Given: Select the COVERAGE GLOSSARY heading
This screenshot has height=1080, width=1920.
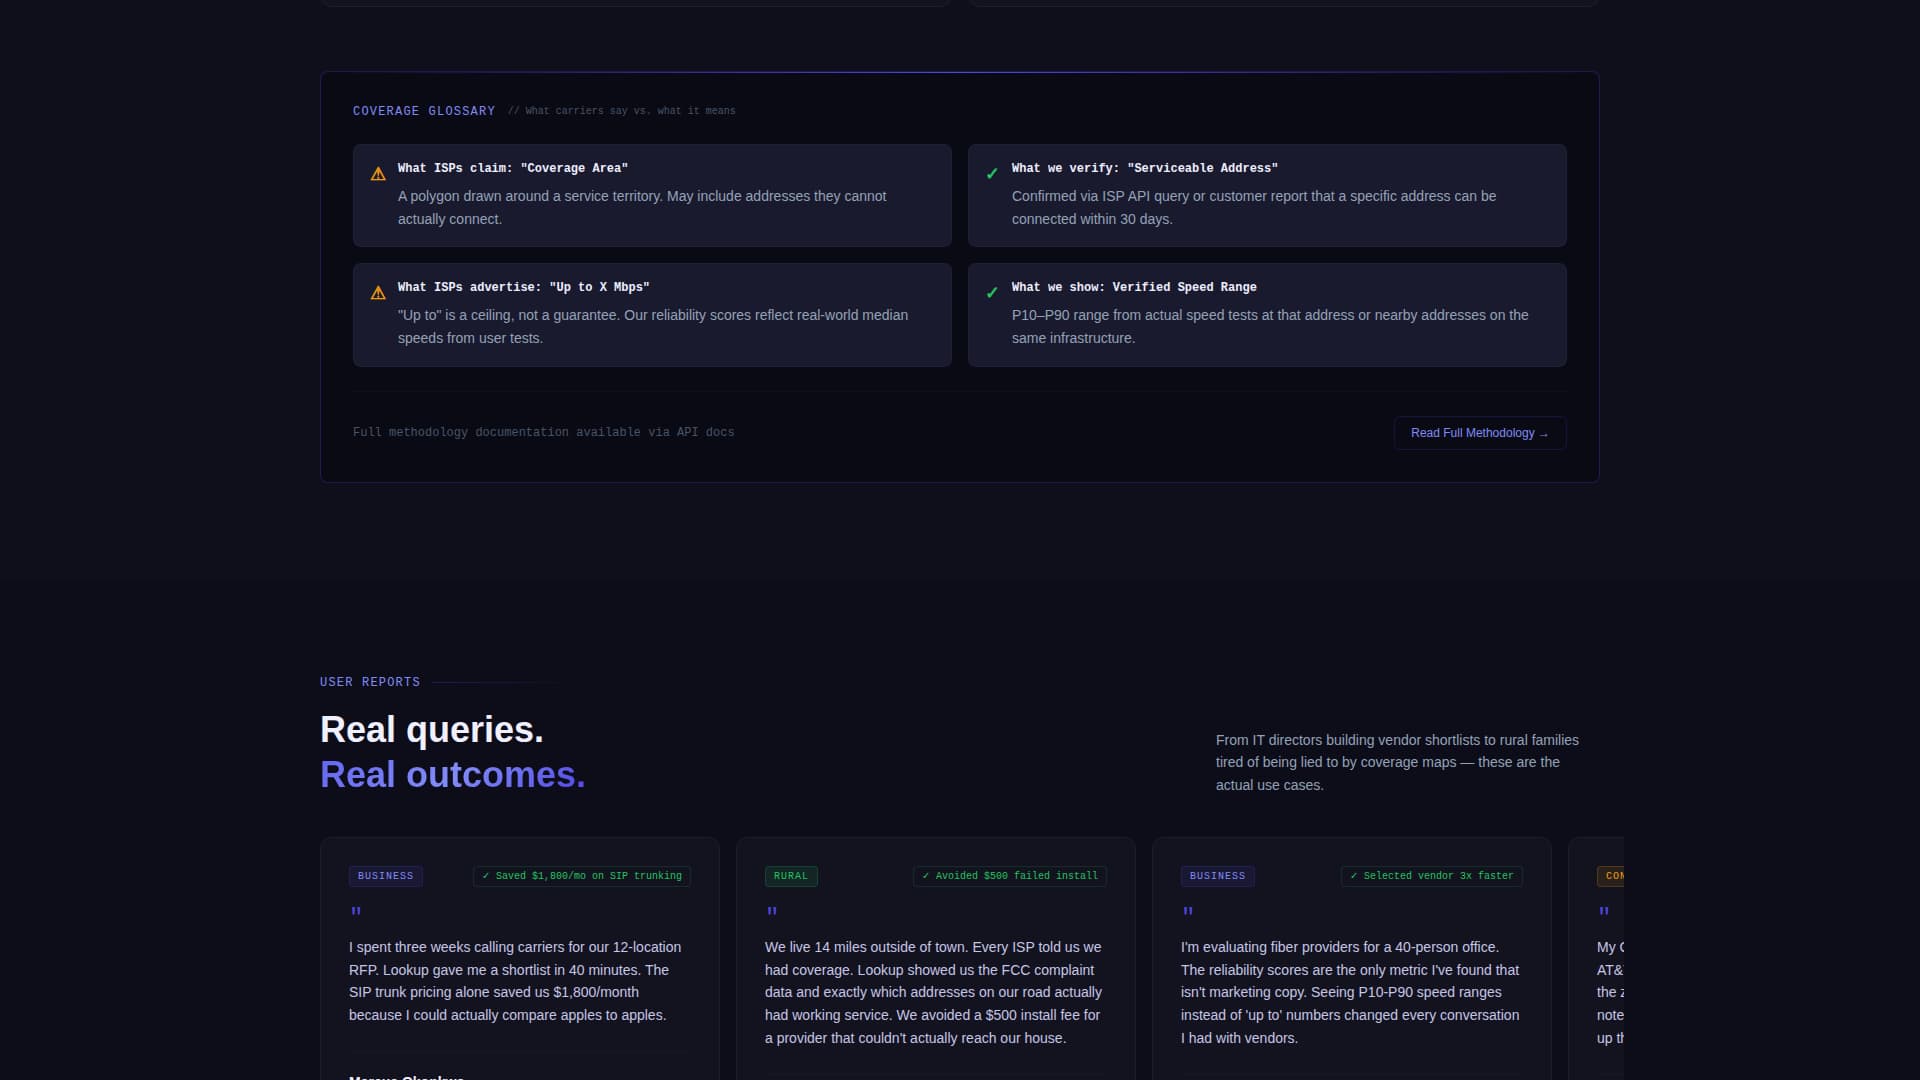Looking at the screenshot, I should click(x=424, y=111).
